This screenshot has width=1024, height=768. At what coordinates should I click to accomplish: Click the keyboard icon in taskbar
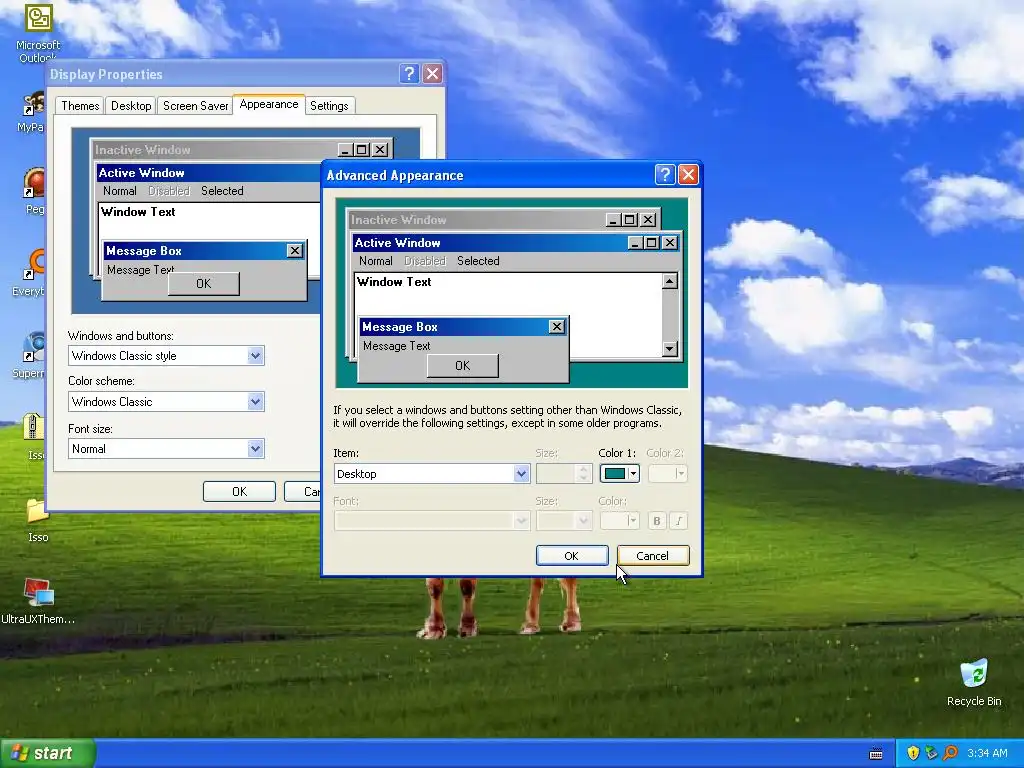click(x=876, y=754)
